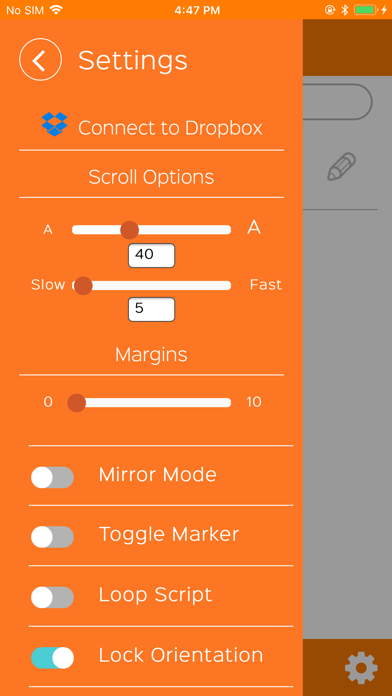Open the gear settings icon
Screen dimensions: 392x696
pyautogui.click(x=361, y=668)
